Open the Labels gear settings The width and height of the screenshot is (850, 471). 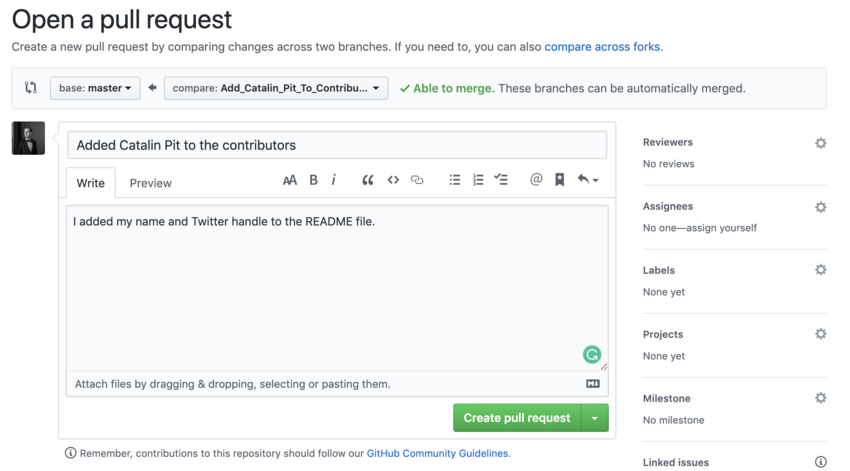pyautogui.click(x=821, y=270)
